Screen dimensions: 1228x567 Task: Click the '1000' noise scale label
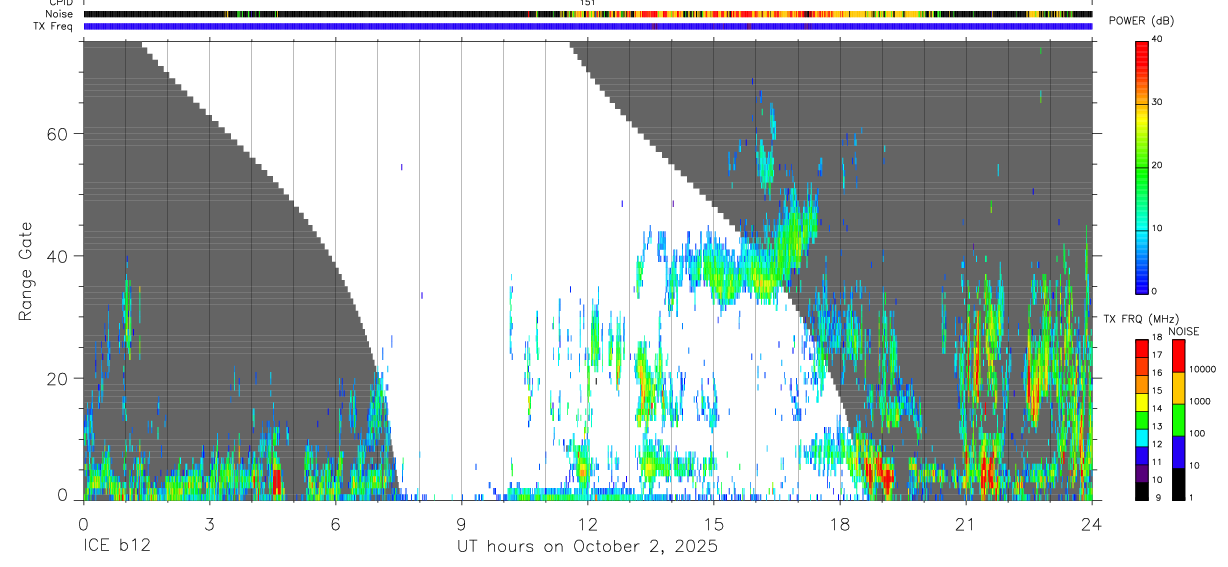tap(1200, 401)
